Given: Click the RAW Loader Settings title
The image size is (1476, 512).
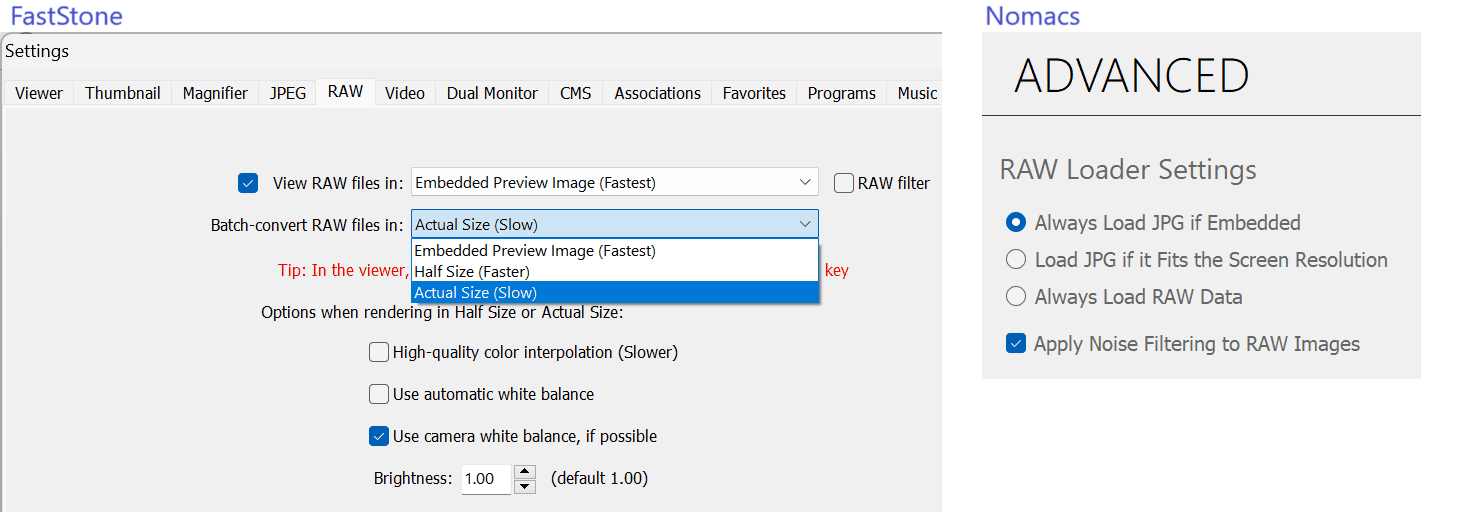Looking at the screenshot, I should 1128,170.
